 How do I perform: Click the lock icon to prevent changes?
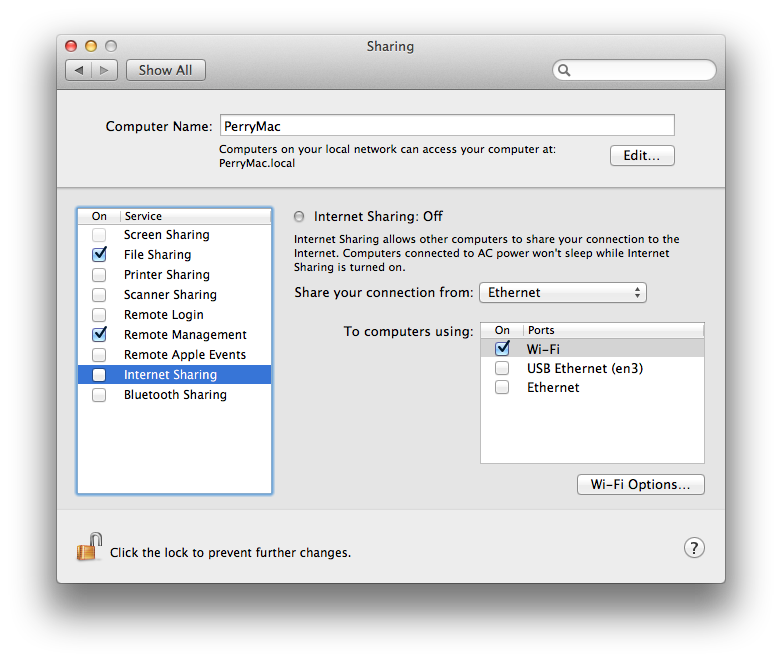[x=89, y=547]
